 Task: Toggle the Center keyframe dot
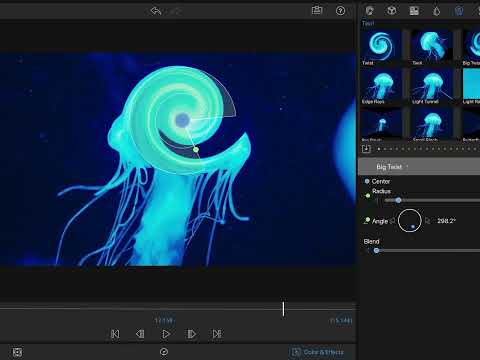[x=367, y=181]
